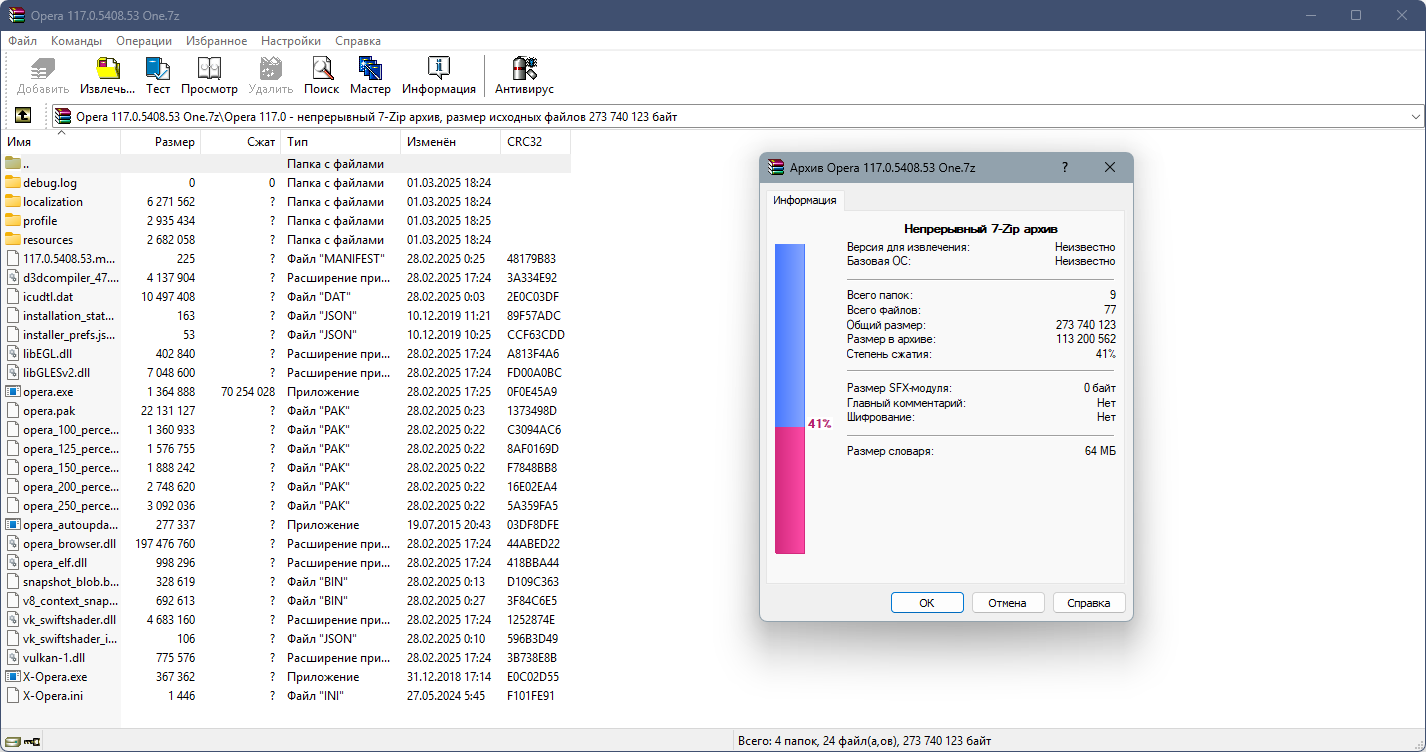
Task: Click the drive/key icon in the status bar
Action: click(x=23, y=741)
